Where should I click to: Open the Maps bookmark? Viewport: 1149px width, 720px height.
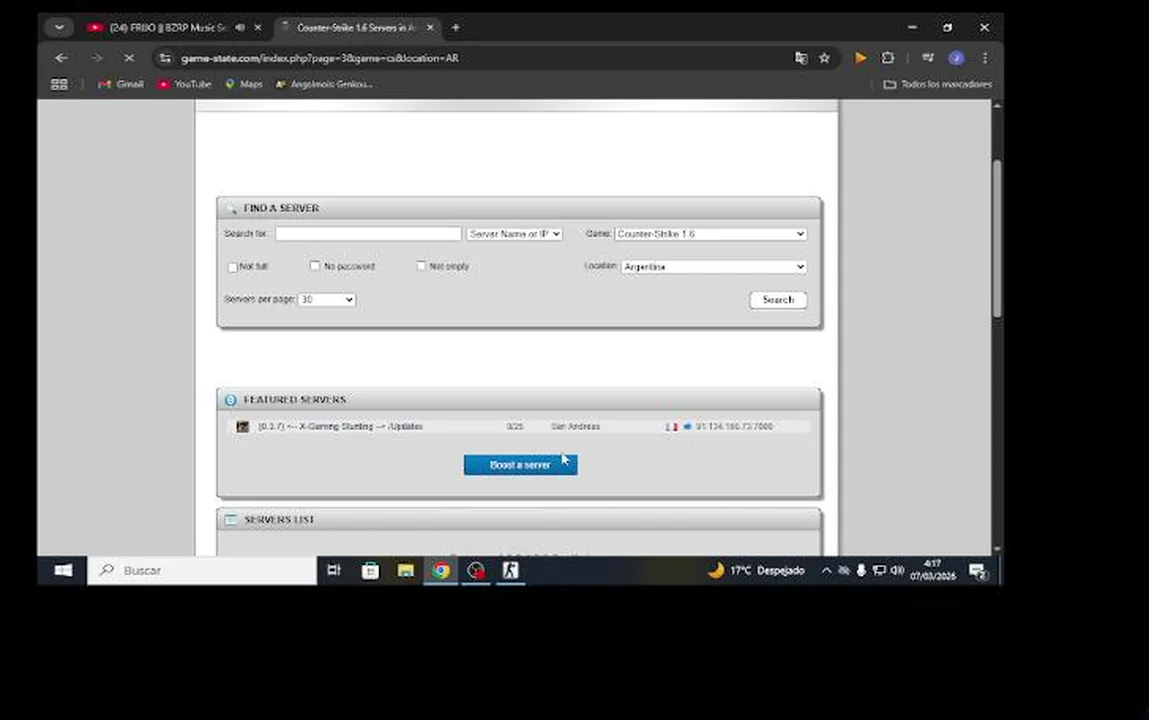click(x=244, y=84)
